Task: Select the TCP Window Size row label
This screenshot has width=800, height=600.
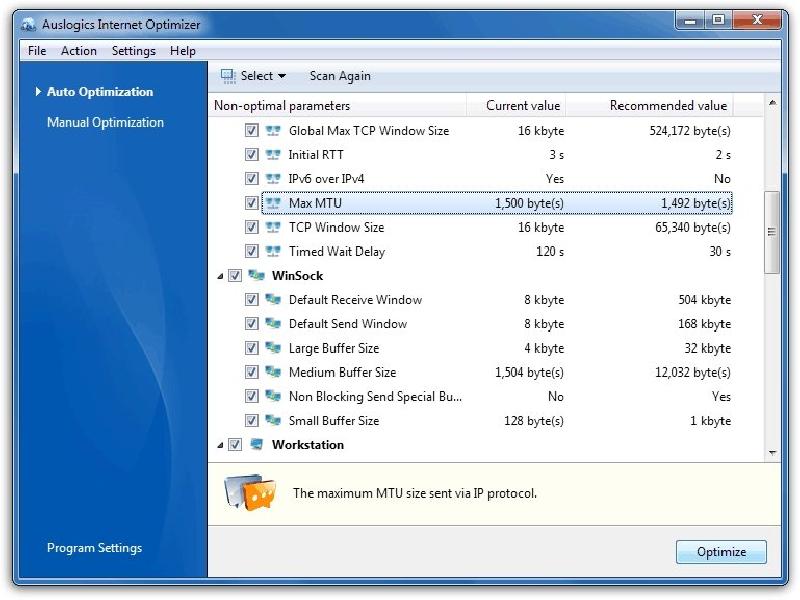Action: (x=336, y=227)
